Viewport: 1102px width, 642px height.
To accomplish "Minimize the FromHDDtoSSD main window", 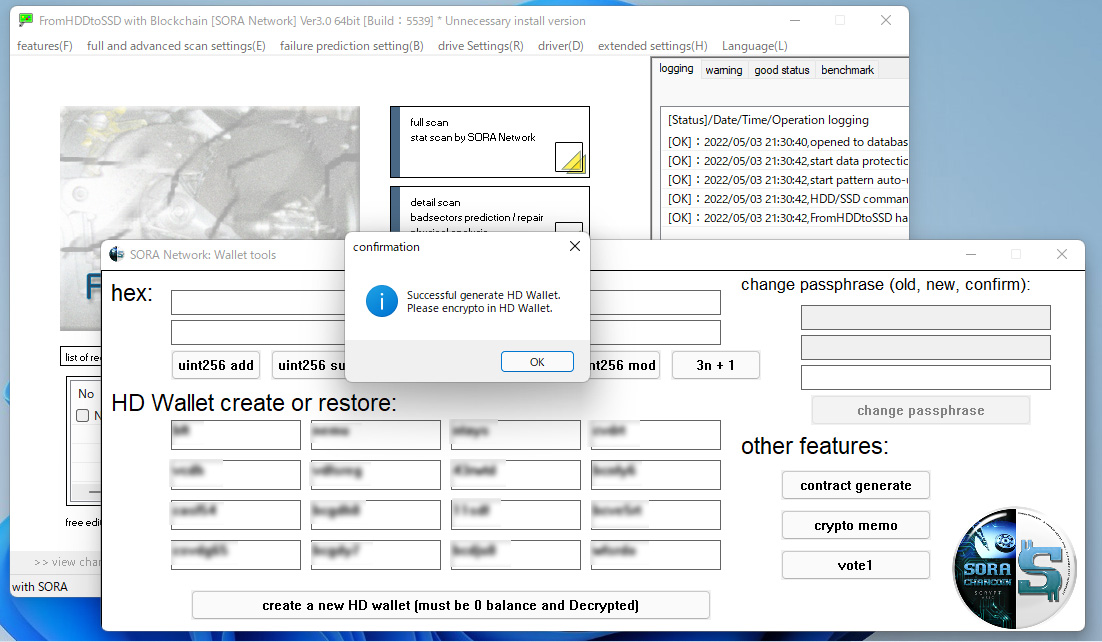I will click(795, 20).
